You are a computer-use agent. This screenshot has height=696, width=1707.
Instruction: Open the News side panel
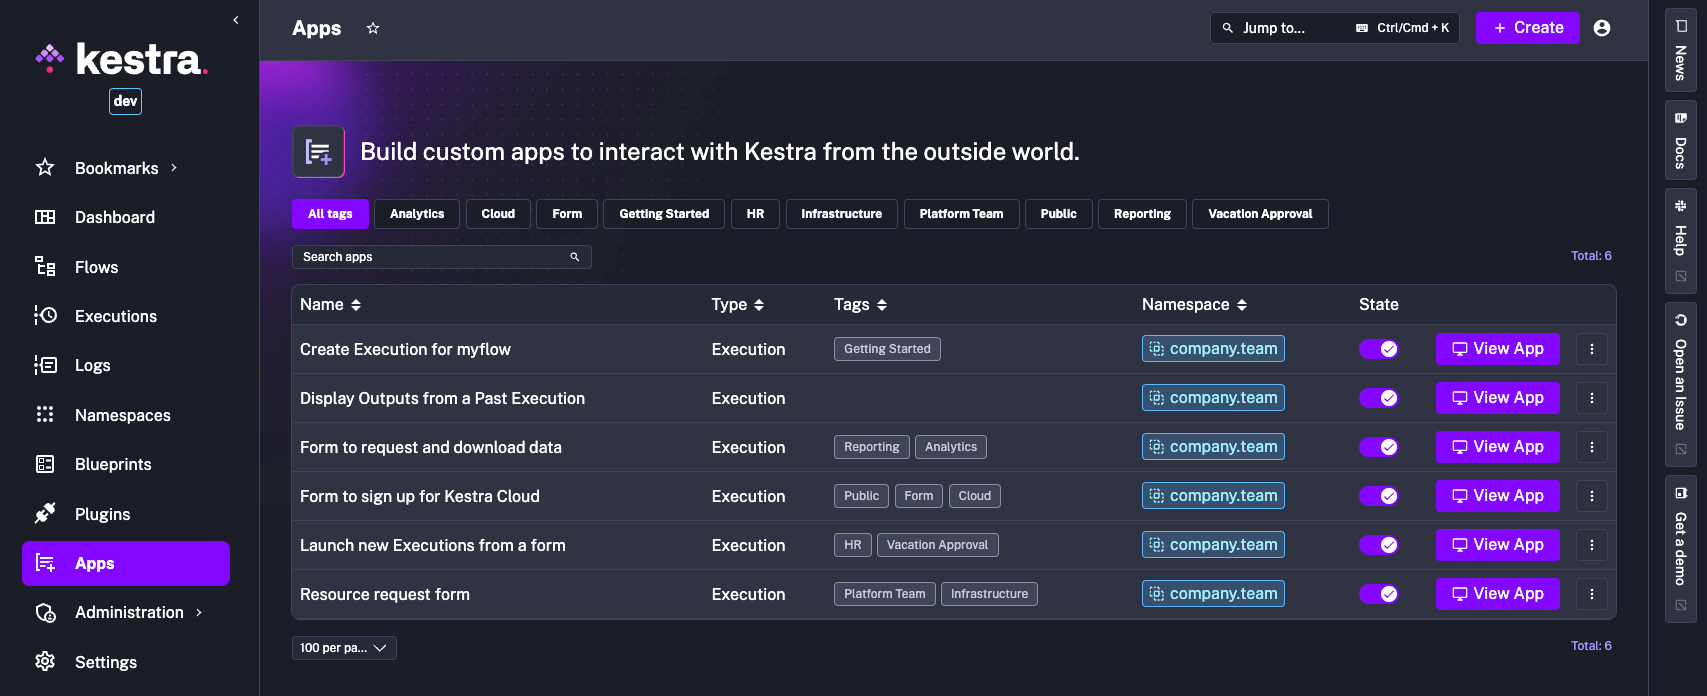tap(1681, 51)
